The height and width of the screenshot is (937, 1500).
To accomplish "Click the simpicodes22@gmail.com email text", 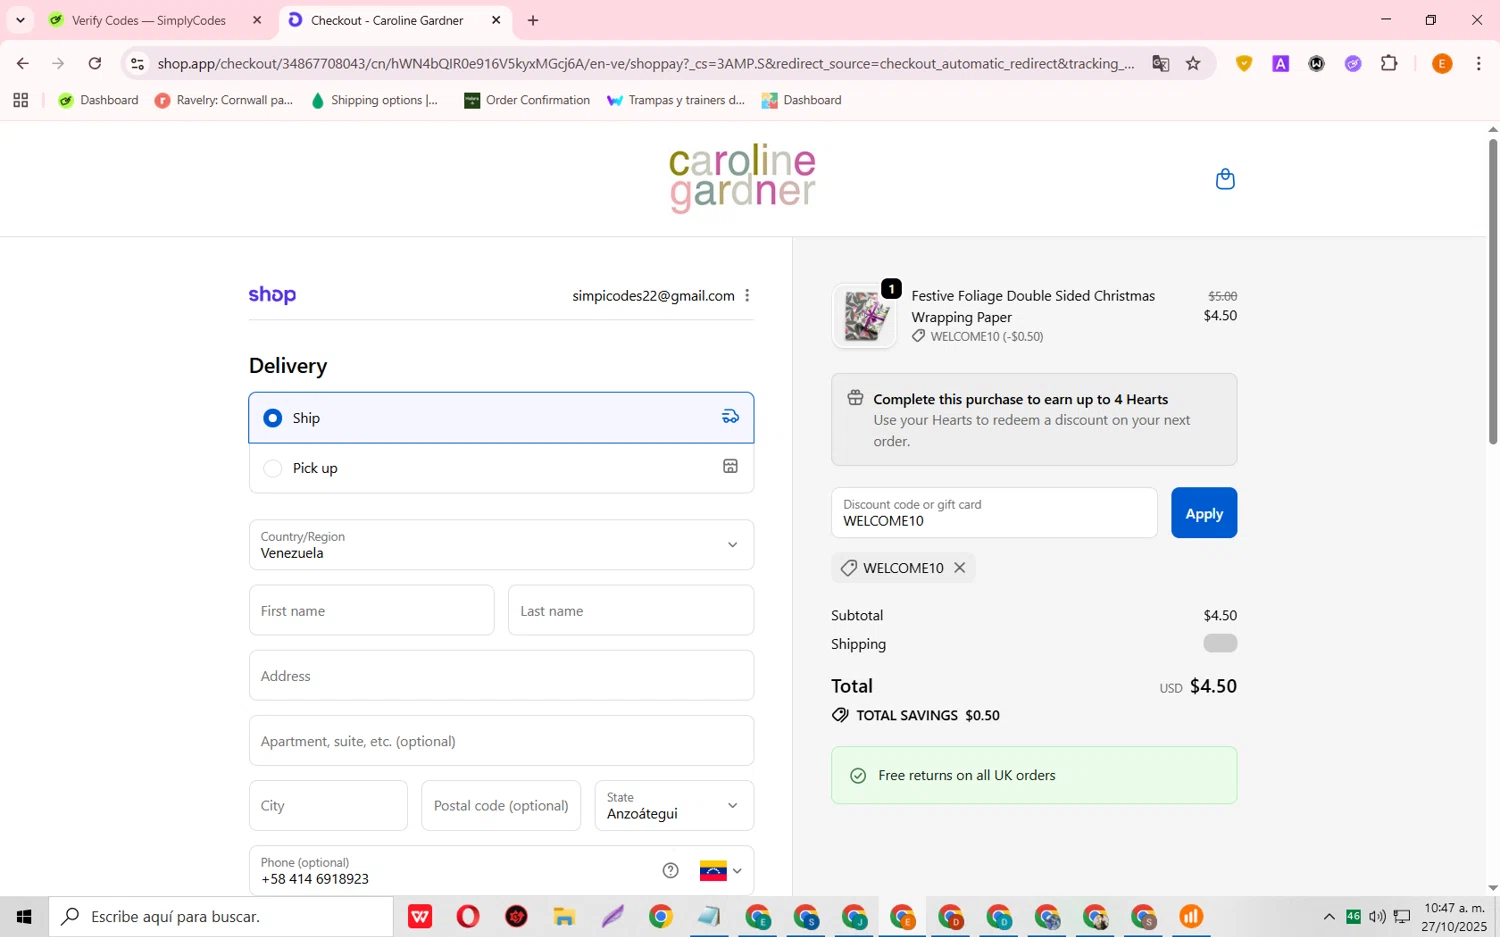I will coord(653,295).
